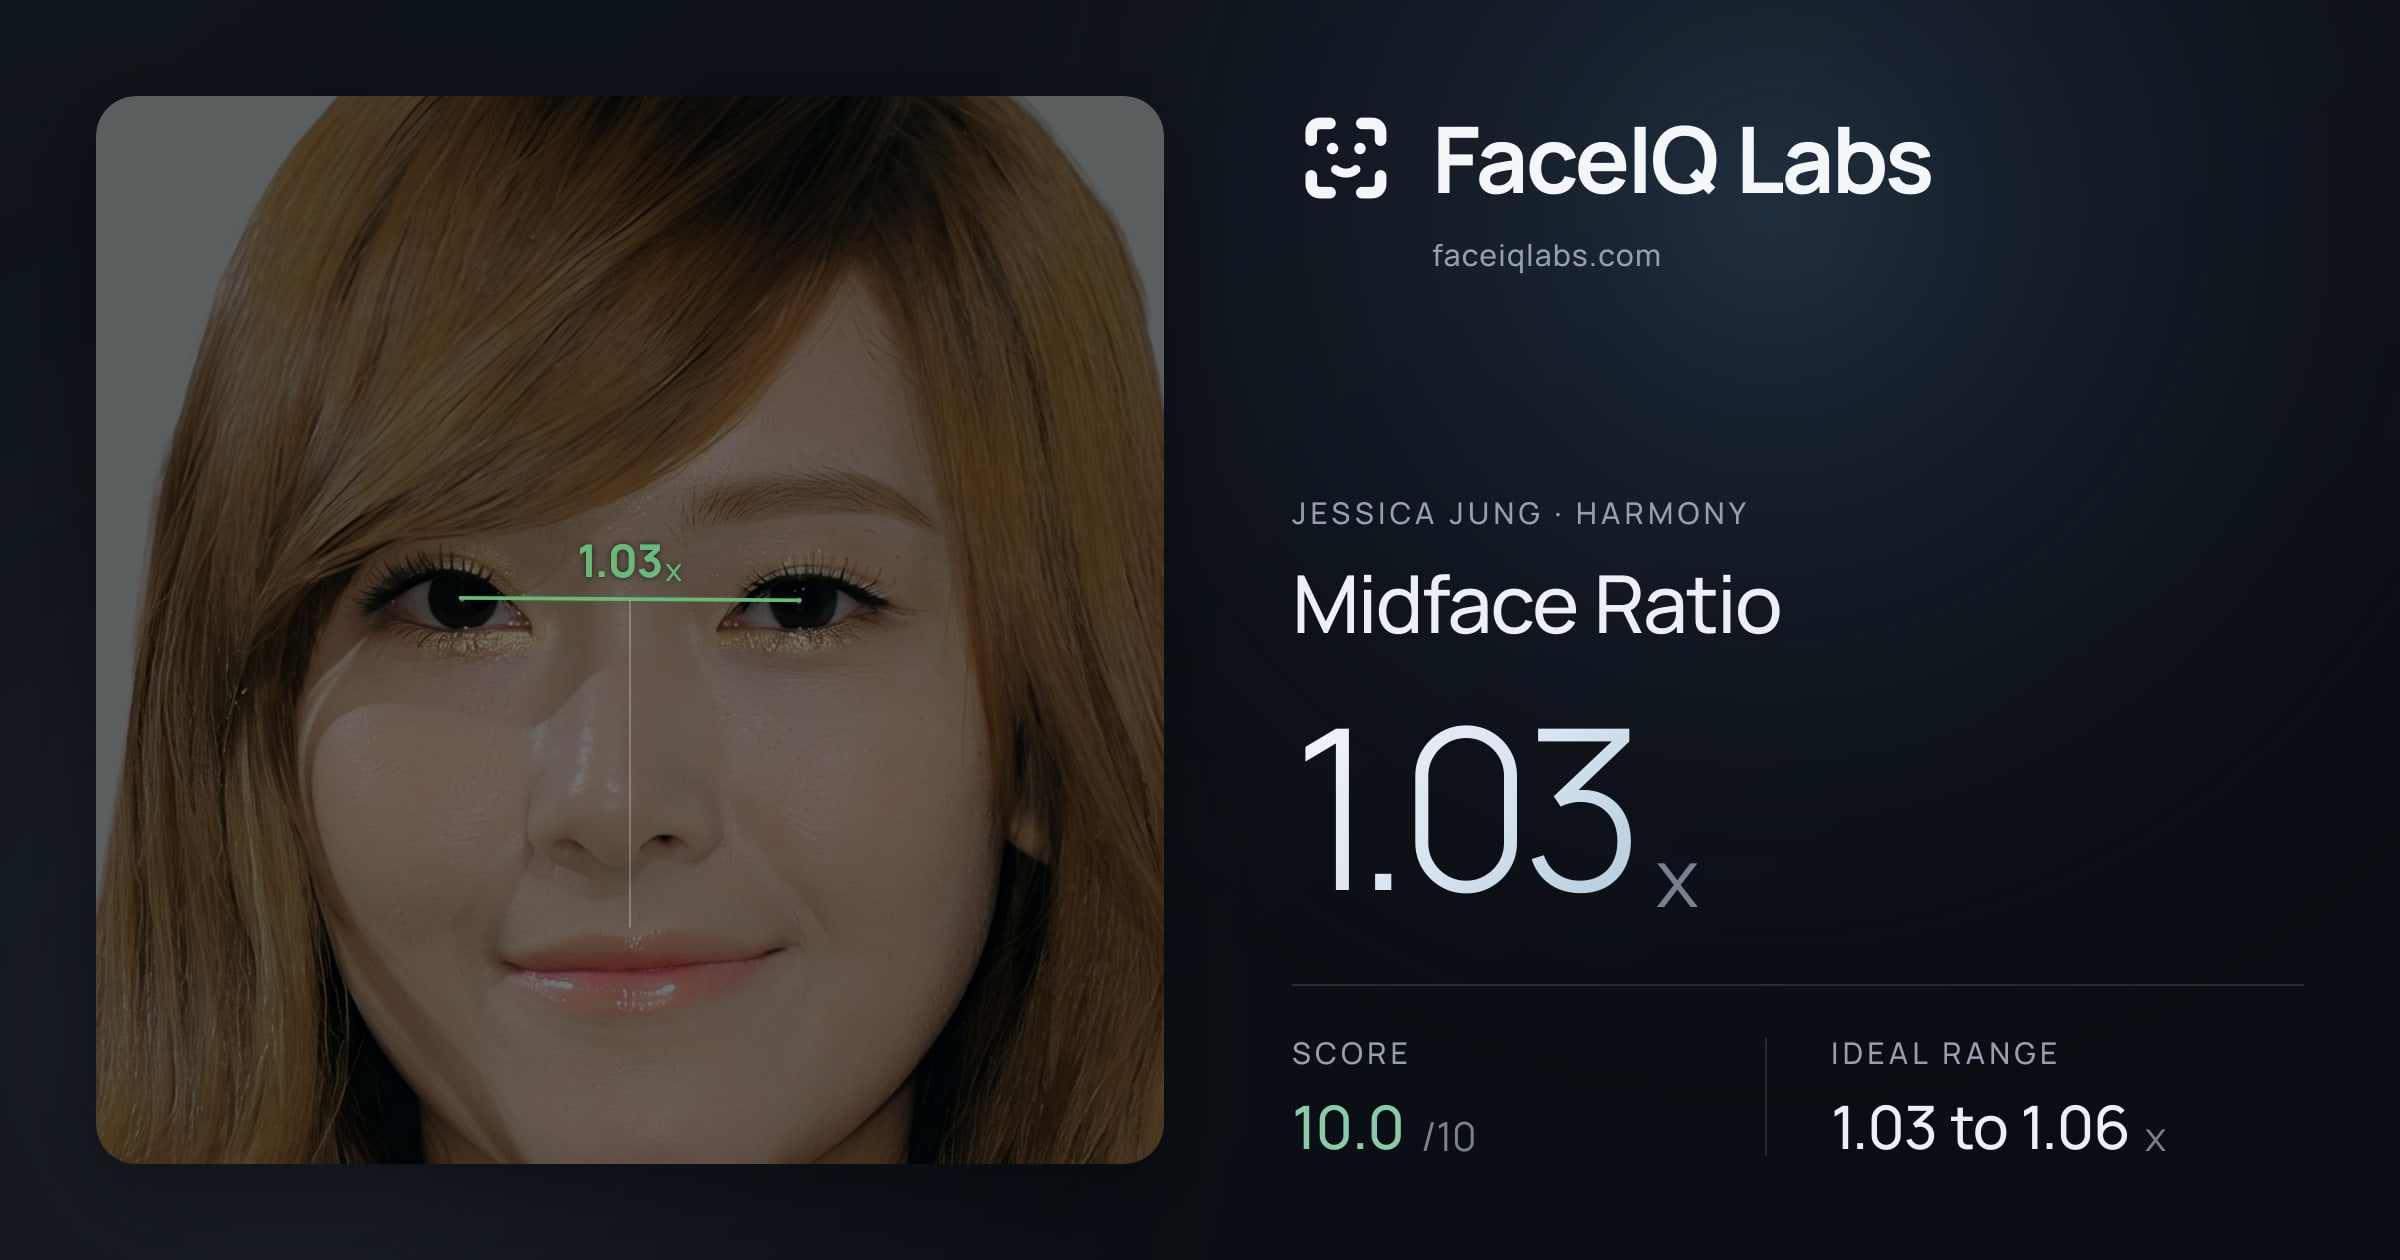Click the 'Midface Ratio' heading
Screen dimensions: 2400x1260
(x=1536, y=605)
